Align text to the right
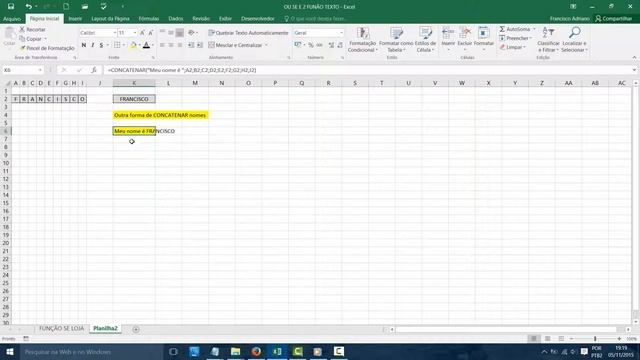This screenshot has width=640, height=360. pyautogui.click(x=180, y=45)
